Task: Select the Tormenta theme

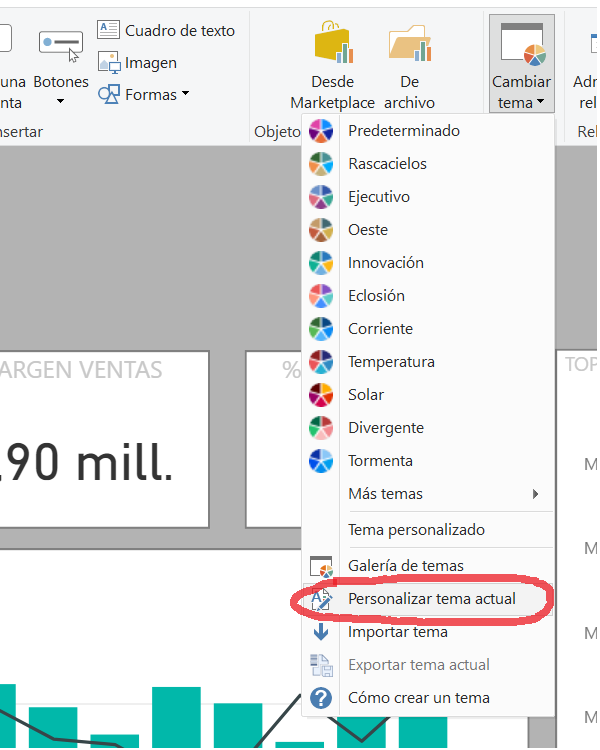Action: (428, 461)
